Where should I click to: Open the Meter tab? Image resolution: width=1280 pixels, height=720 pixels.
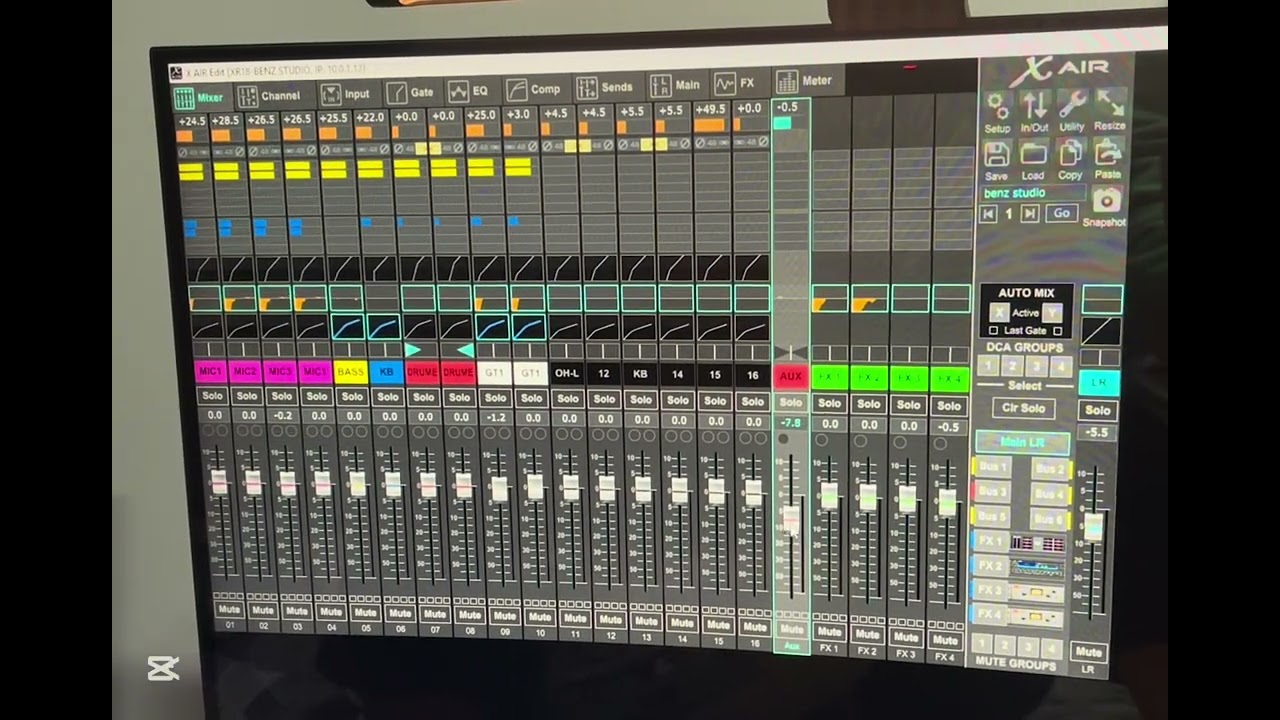[x=805, y=81]
